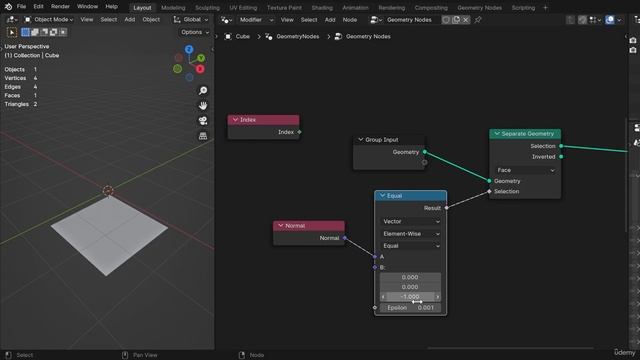Activate the select box tool icon
640x360 pixels.
pos(11,32)
